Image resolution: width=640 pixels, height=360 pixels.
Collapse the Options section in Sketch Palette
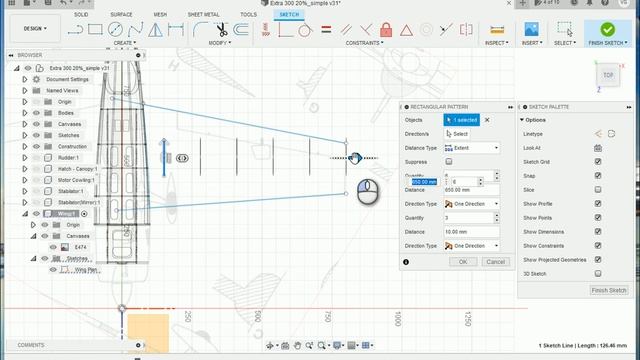click(x=522, y=120)
